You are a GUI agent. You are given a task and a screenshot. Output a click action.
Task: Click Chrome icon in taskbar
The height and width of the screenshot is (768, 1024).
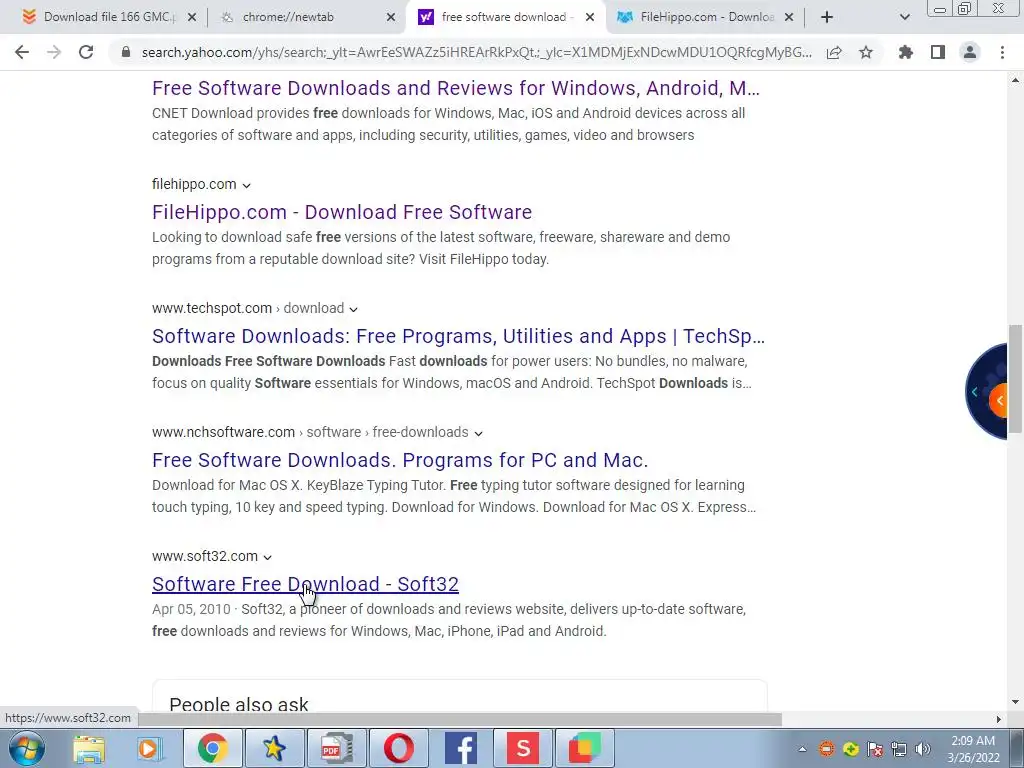(x=213, y=748)
